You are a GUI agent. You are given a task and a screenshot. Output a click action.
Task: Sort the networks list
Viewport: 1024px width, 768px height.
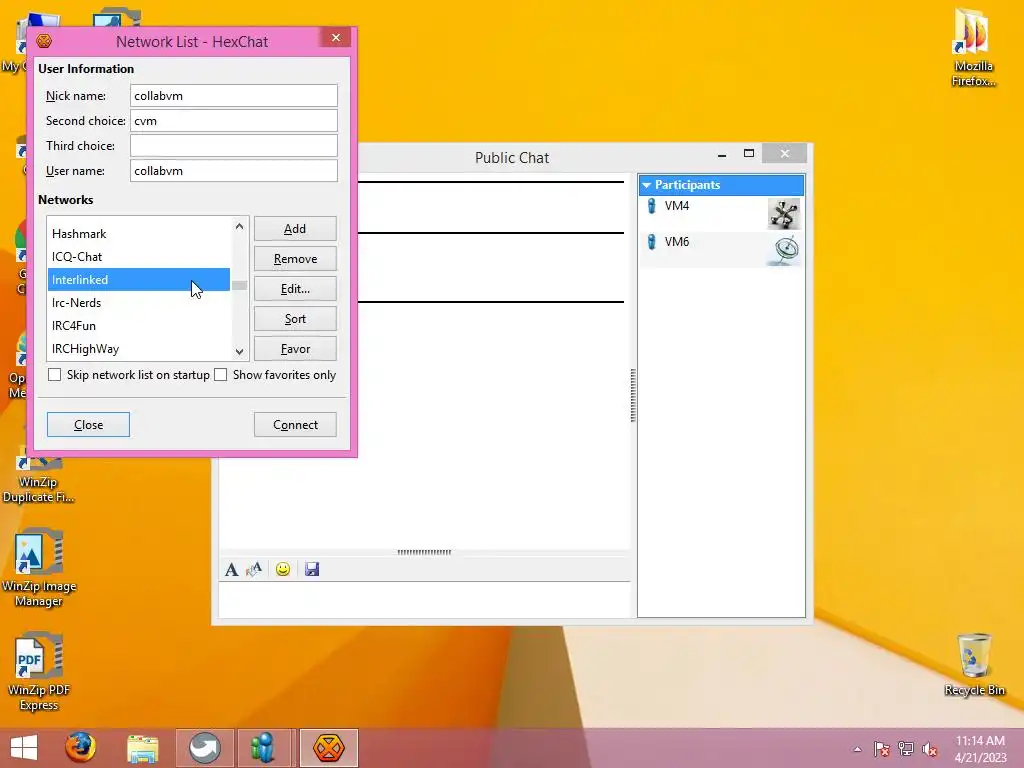[295, 319]
